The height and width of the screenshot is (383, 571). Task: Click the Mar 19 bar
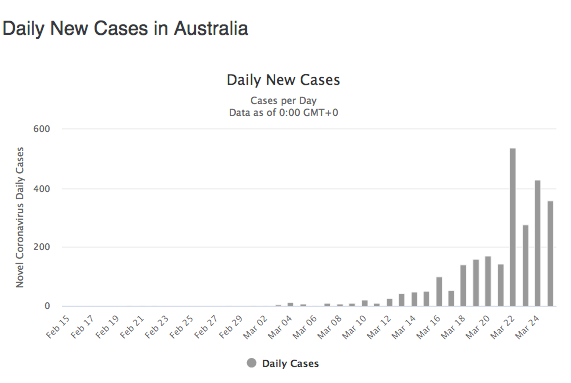click(x=476, y=283)
